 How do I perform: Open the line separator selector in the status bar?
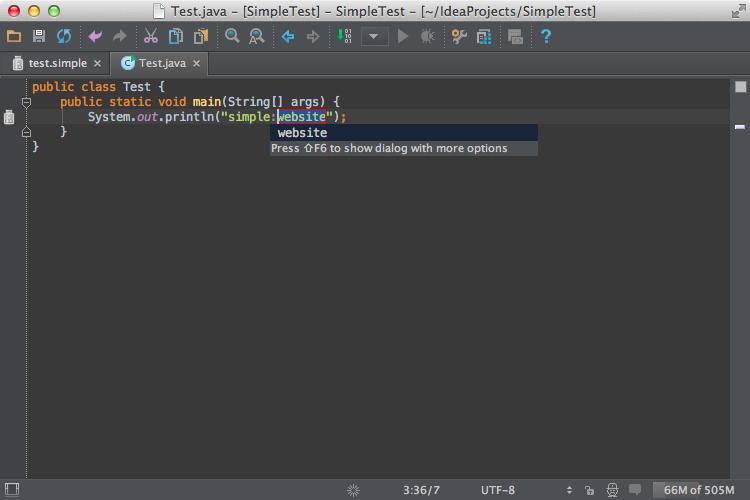coord(569,490)
